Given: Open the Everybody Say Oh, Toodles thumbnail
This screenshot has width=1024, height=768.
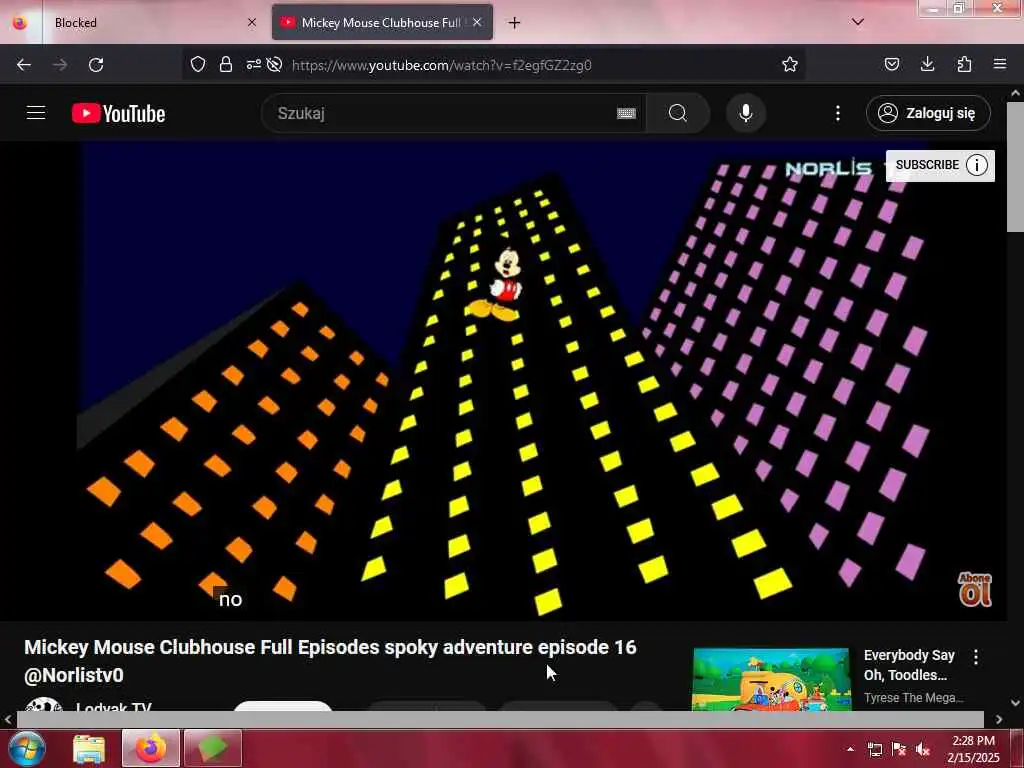Looking at the screenshot, I should 771,679.
